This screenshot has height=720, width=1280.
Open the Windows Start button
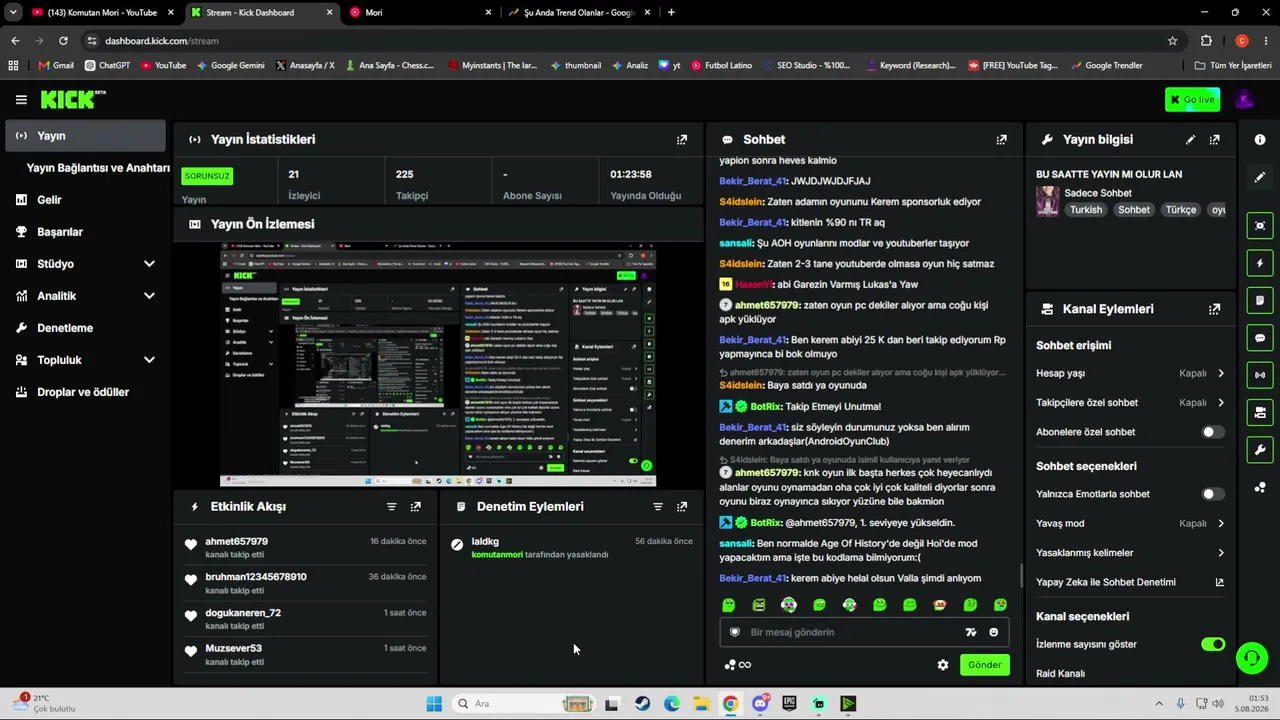coord(434,704)
